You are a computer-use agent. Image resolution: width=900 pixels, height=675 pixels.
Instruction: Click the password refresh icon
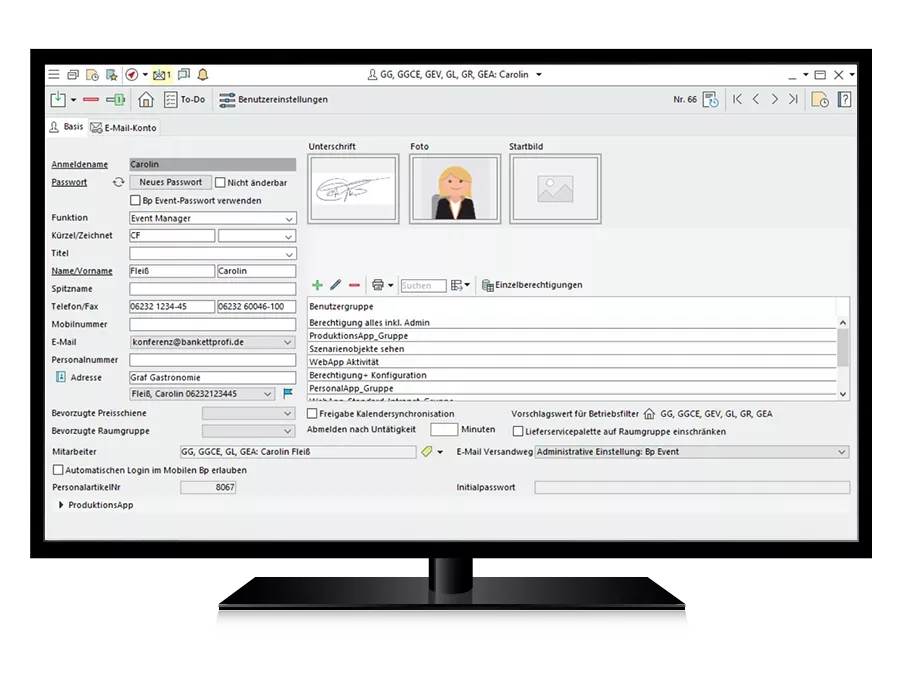pyautogui.click(x=118, y=183)
